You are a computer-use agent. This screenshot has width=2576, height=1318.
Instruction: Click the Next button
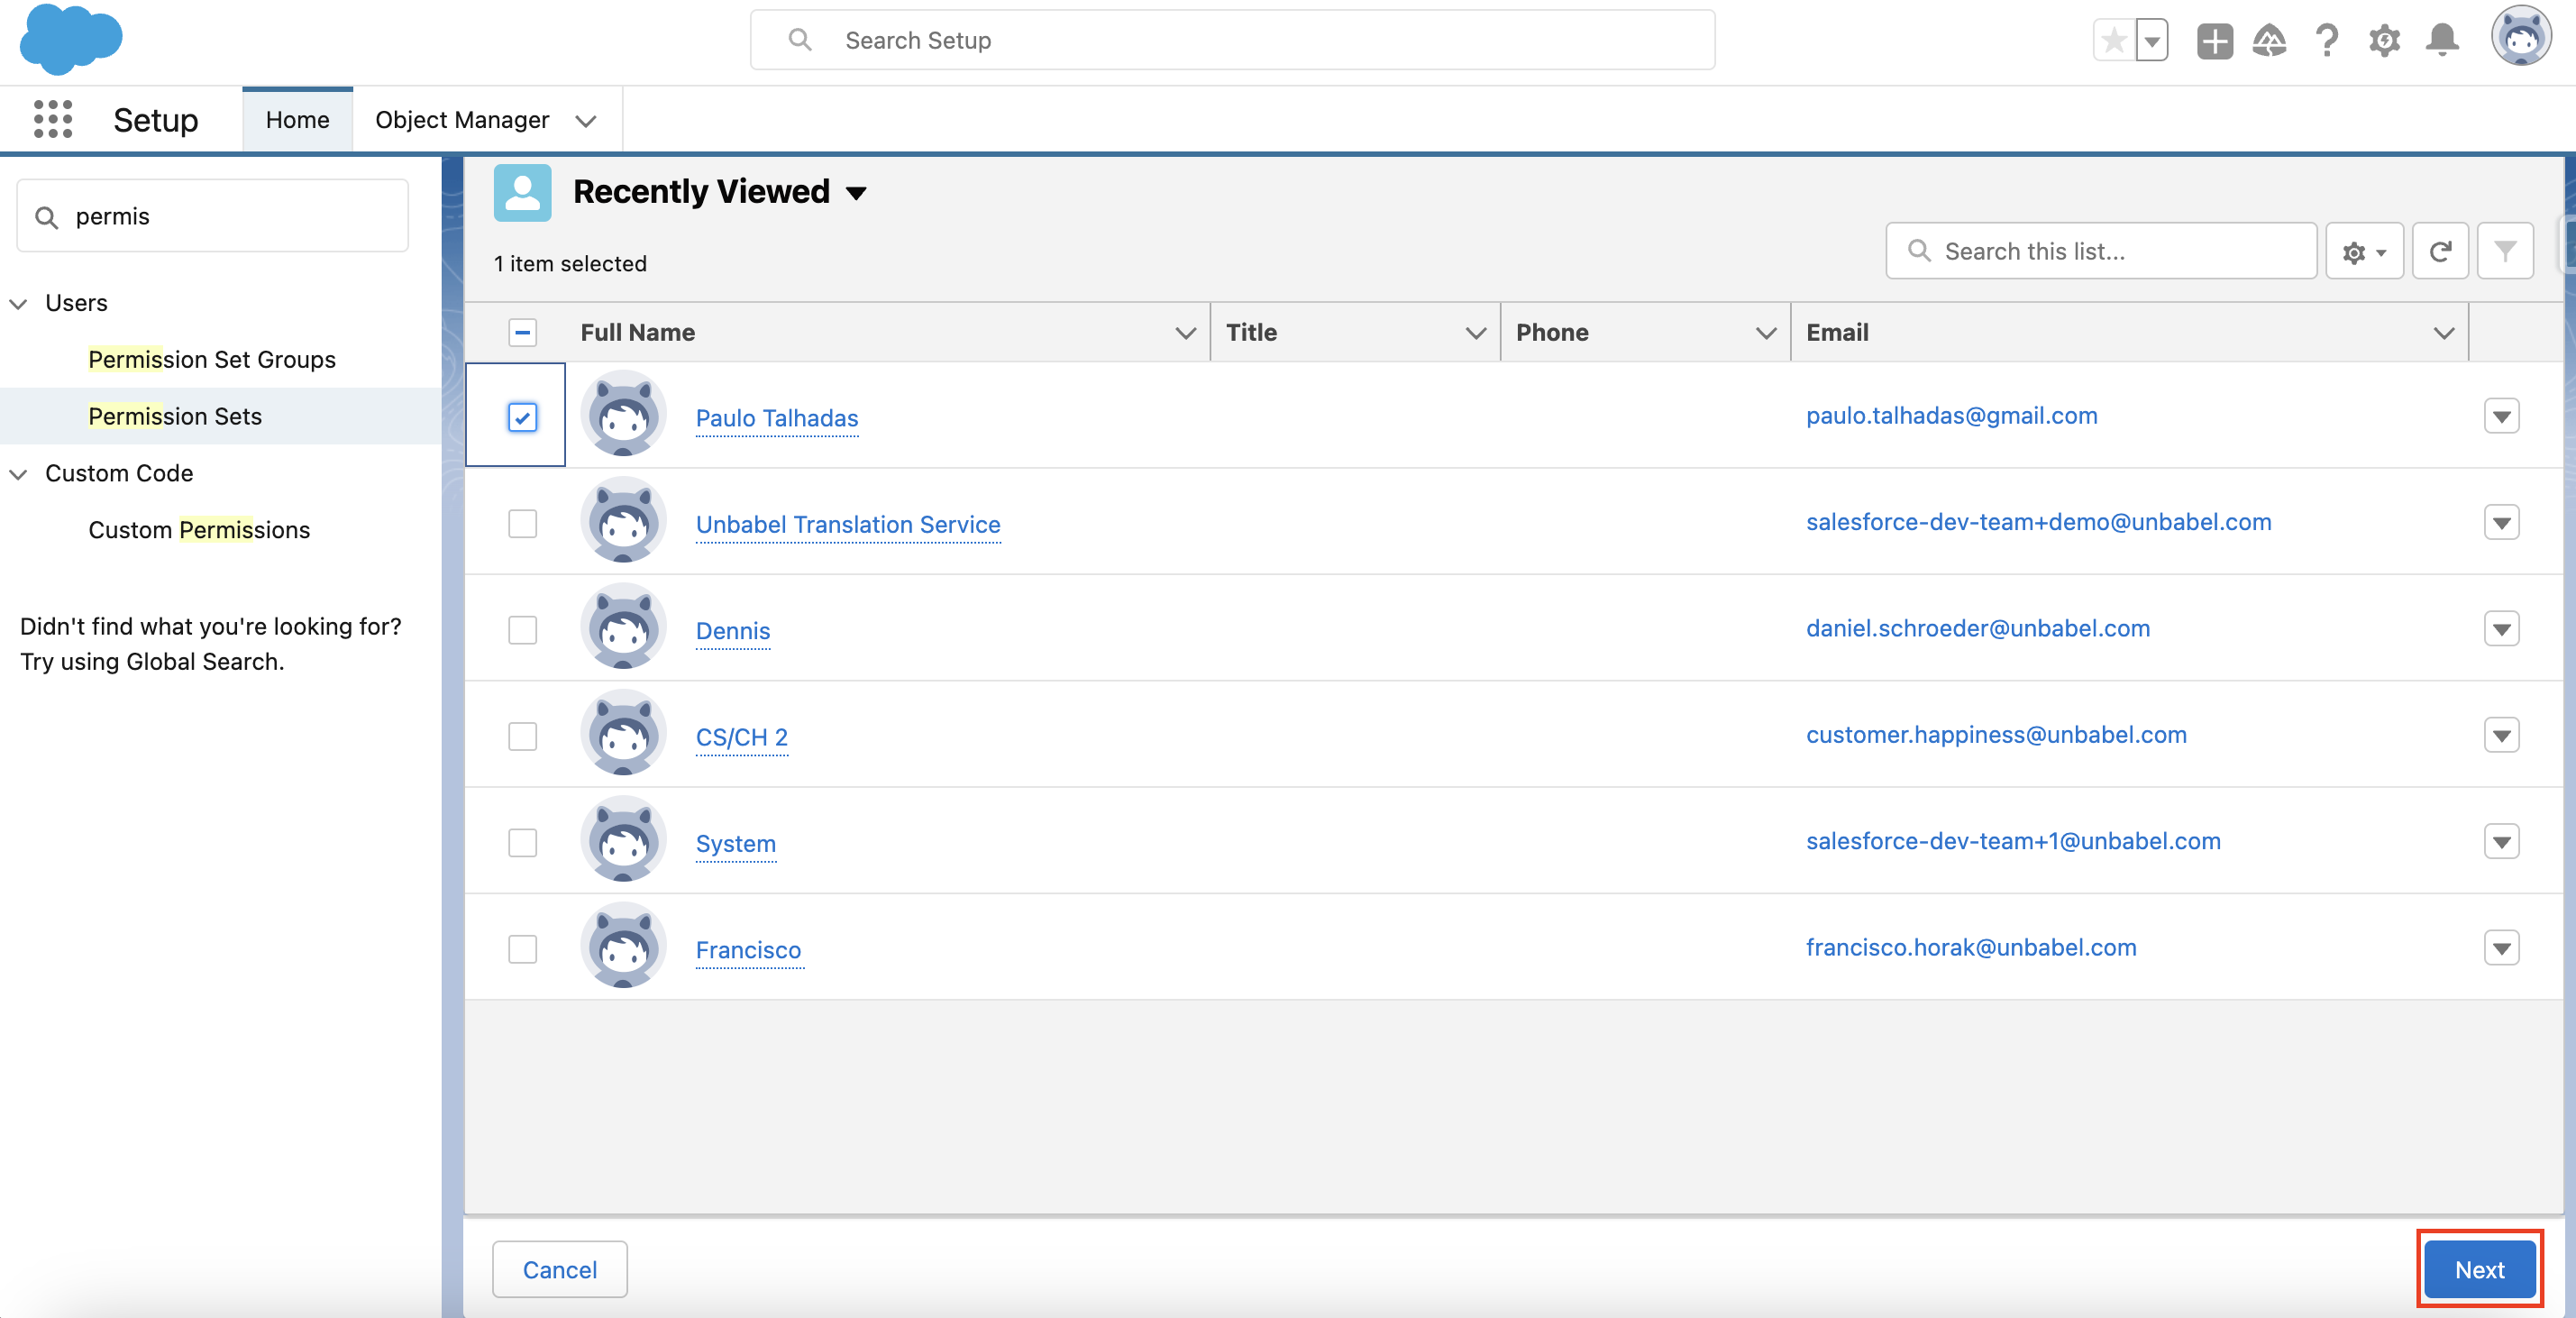click(2479, 1269)
